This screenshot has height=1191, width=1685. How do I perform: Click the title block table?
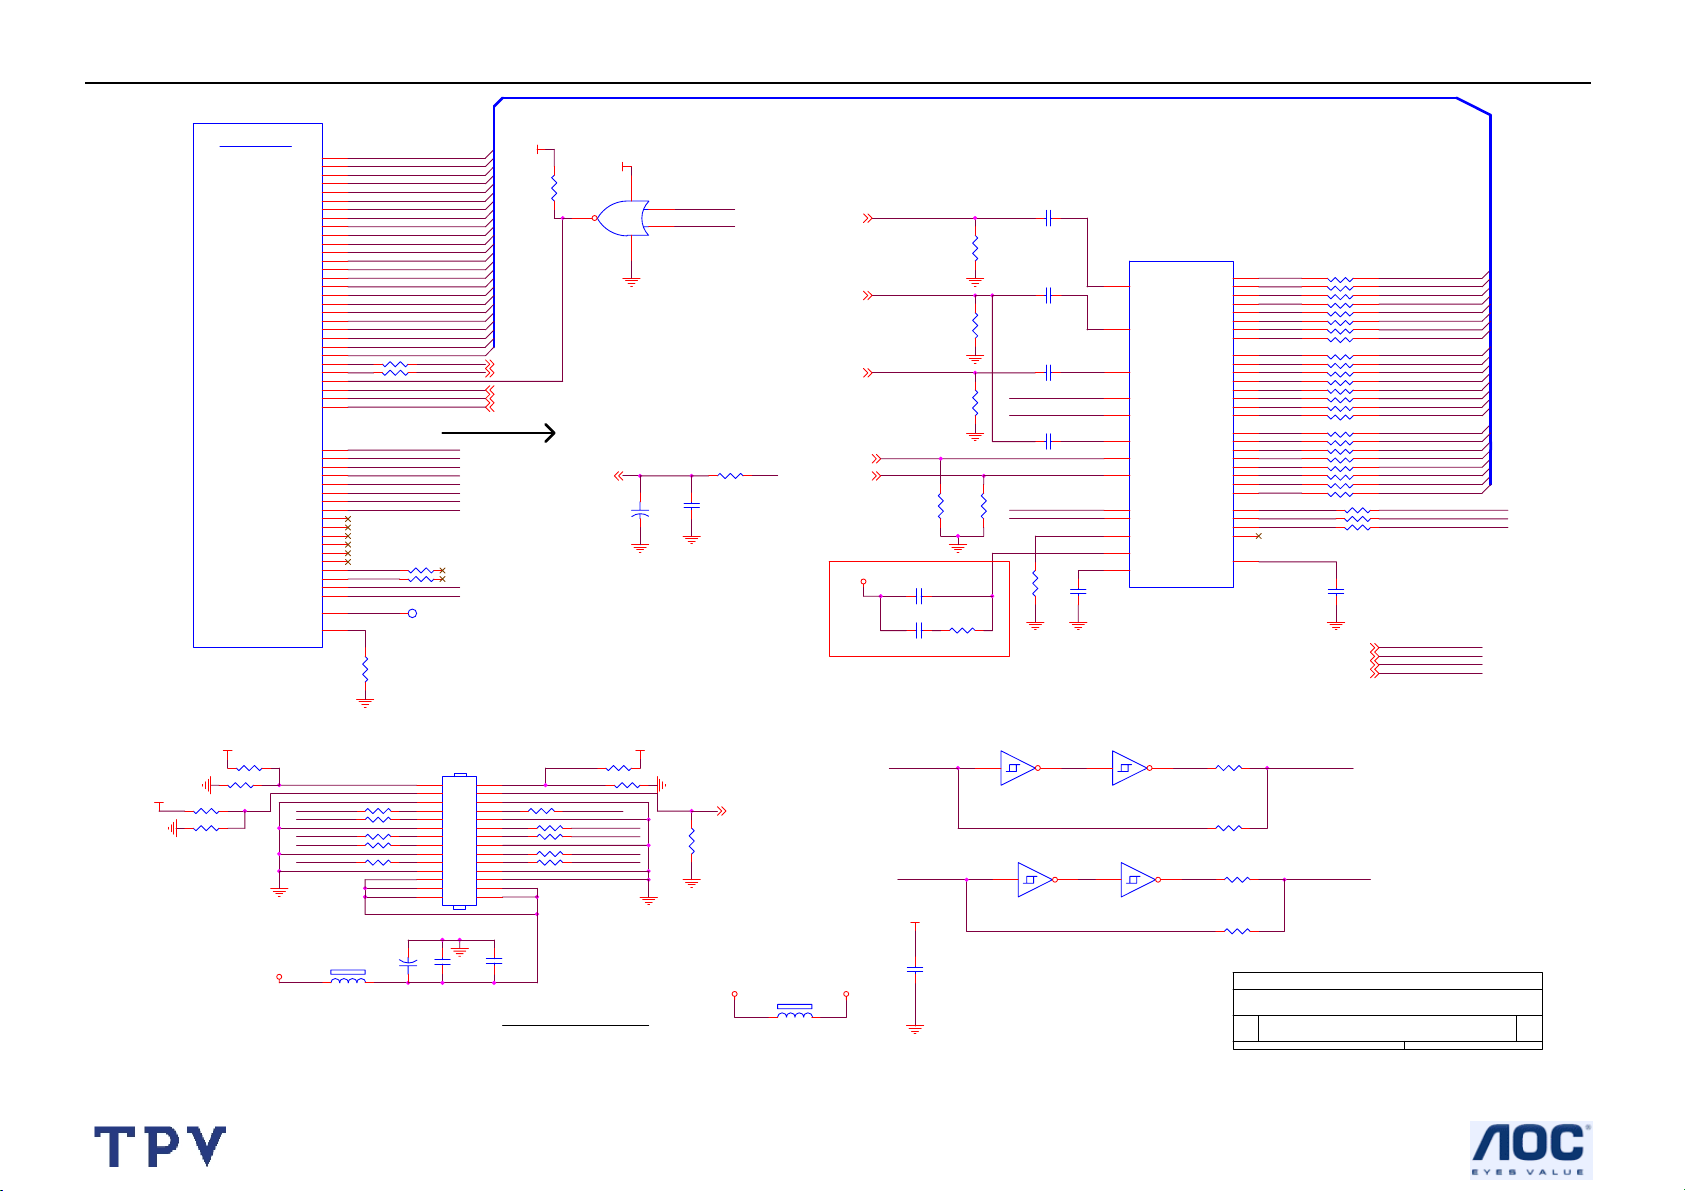pos(1388,1010)
